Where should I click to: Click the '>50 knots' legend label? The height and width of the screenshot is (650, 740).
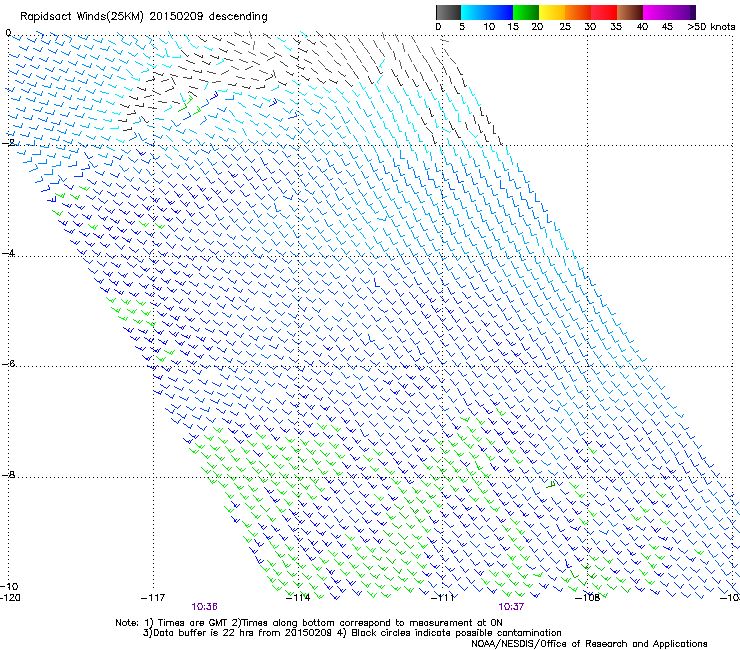coord(711,27)
